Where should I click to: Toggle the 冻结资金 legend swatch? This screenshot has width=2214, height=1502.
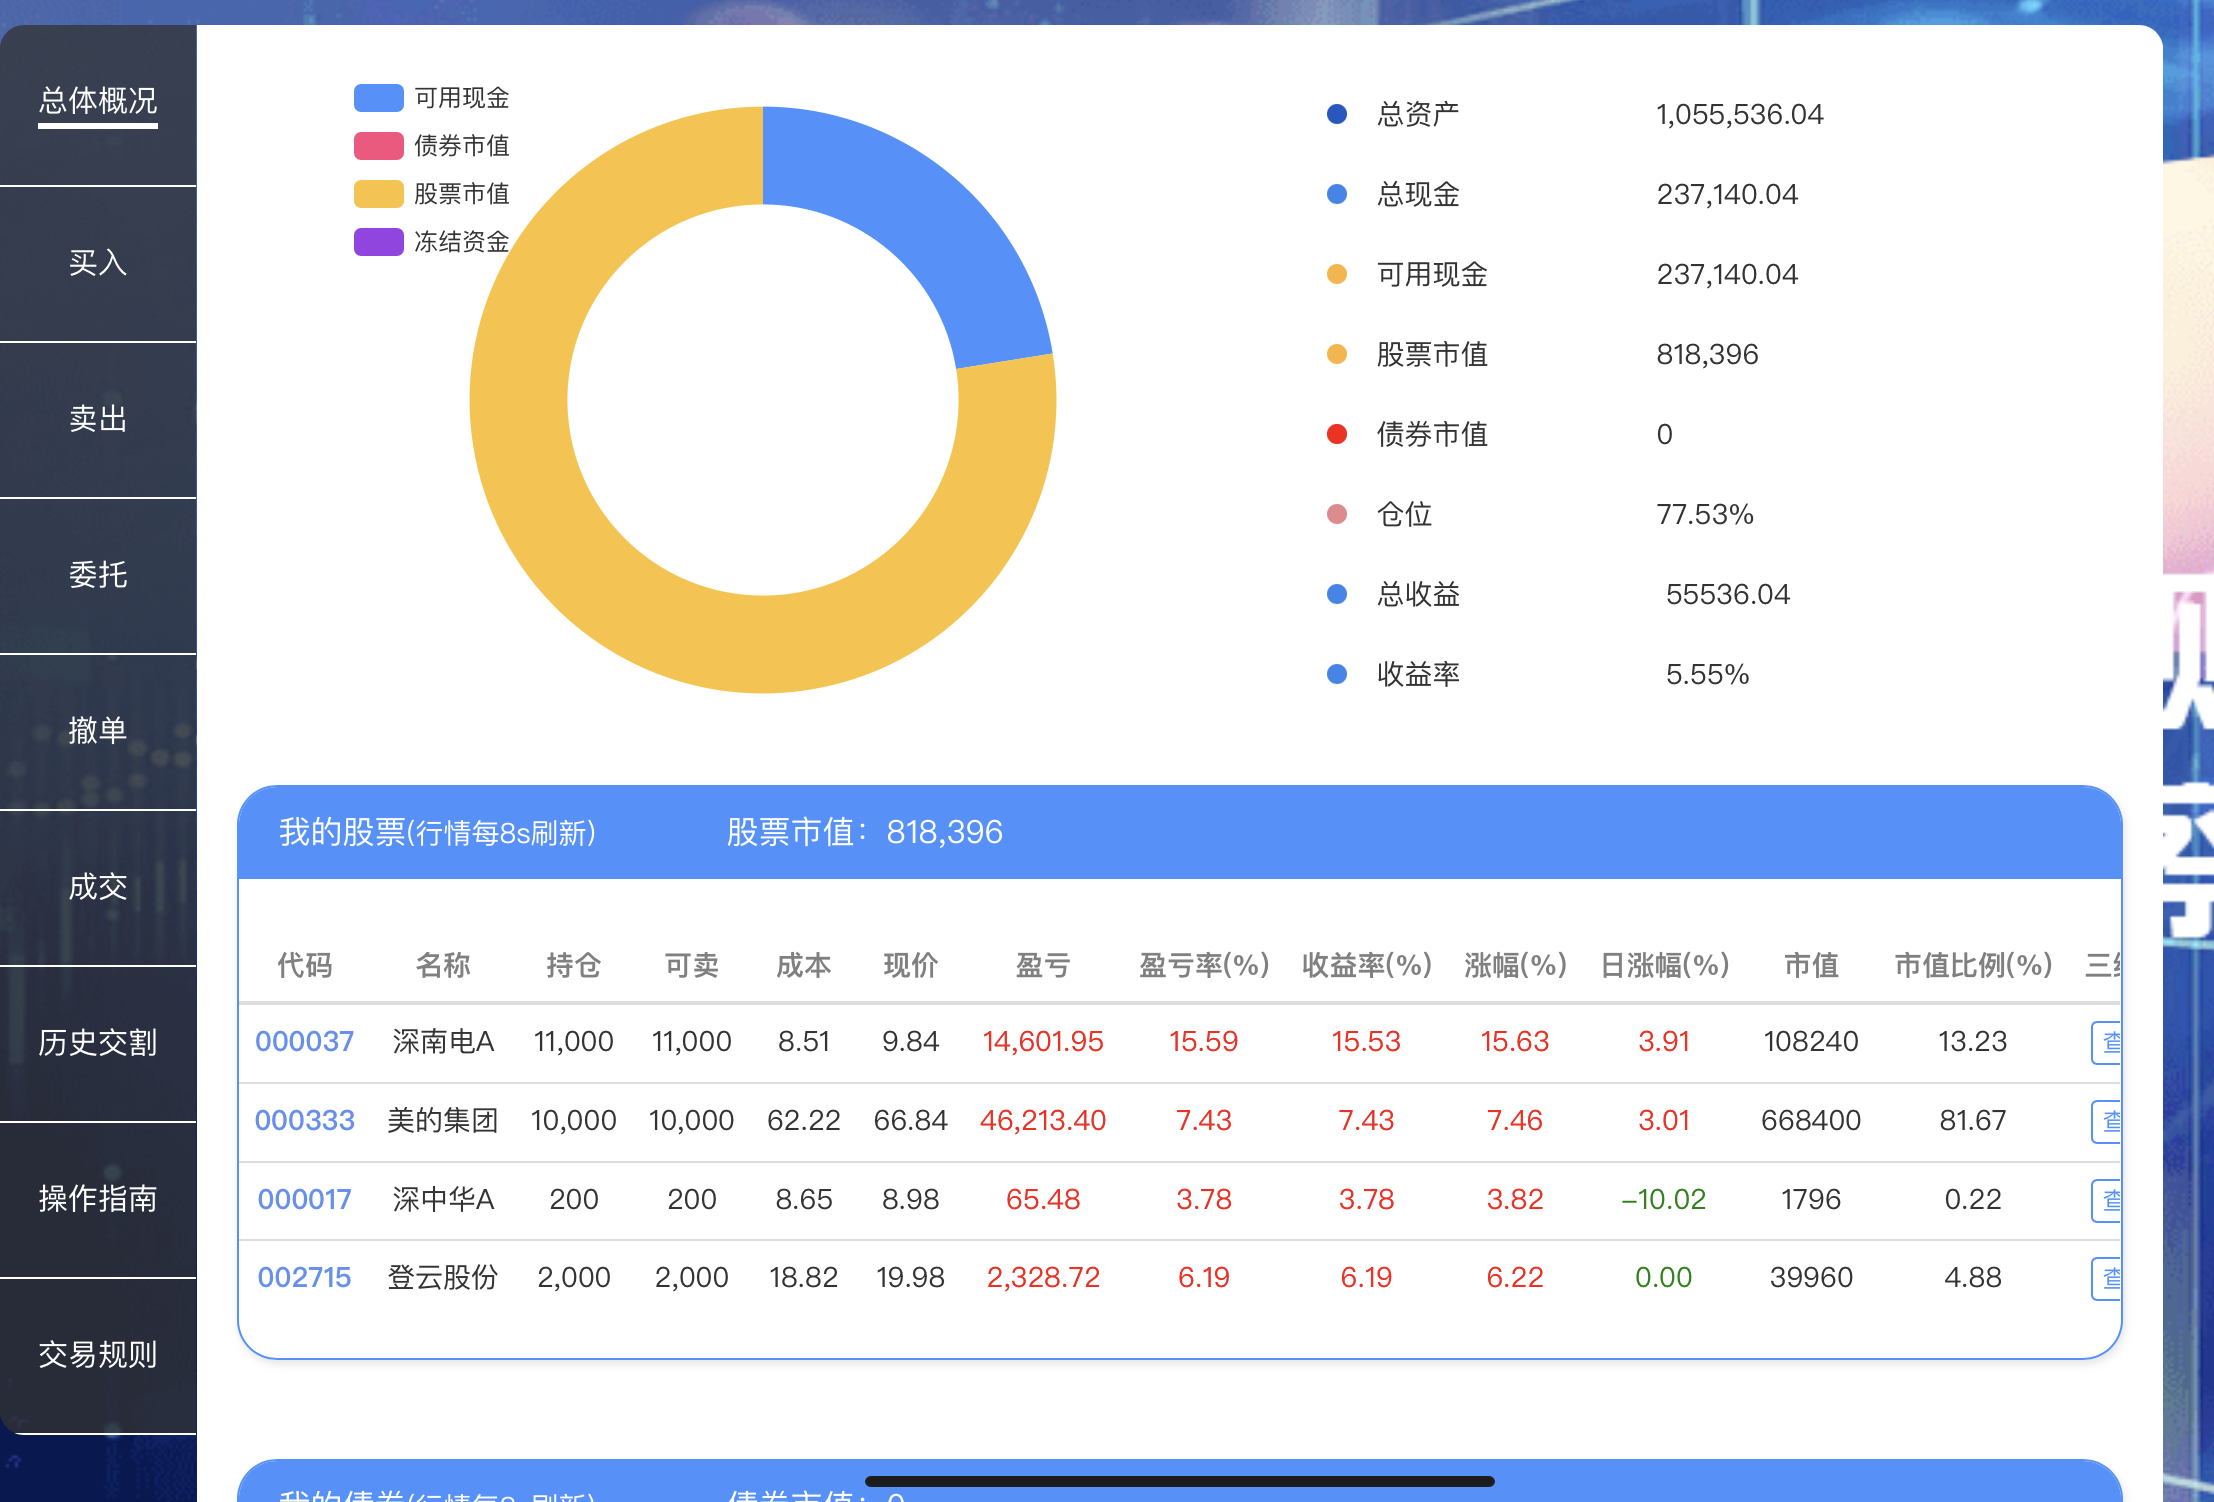(379, 242)
